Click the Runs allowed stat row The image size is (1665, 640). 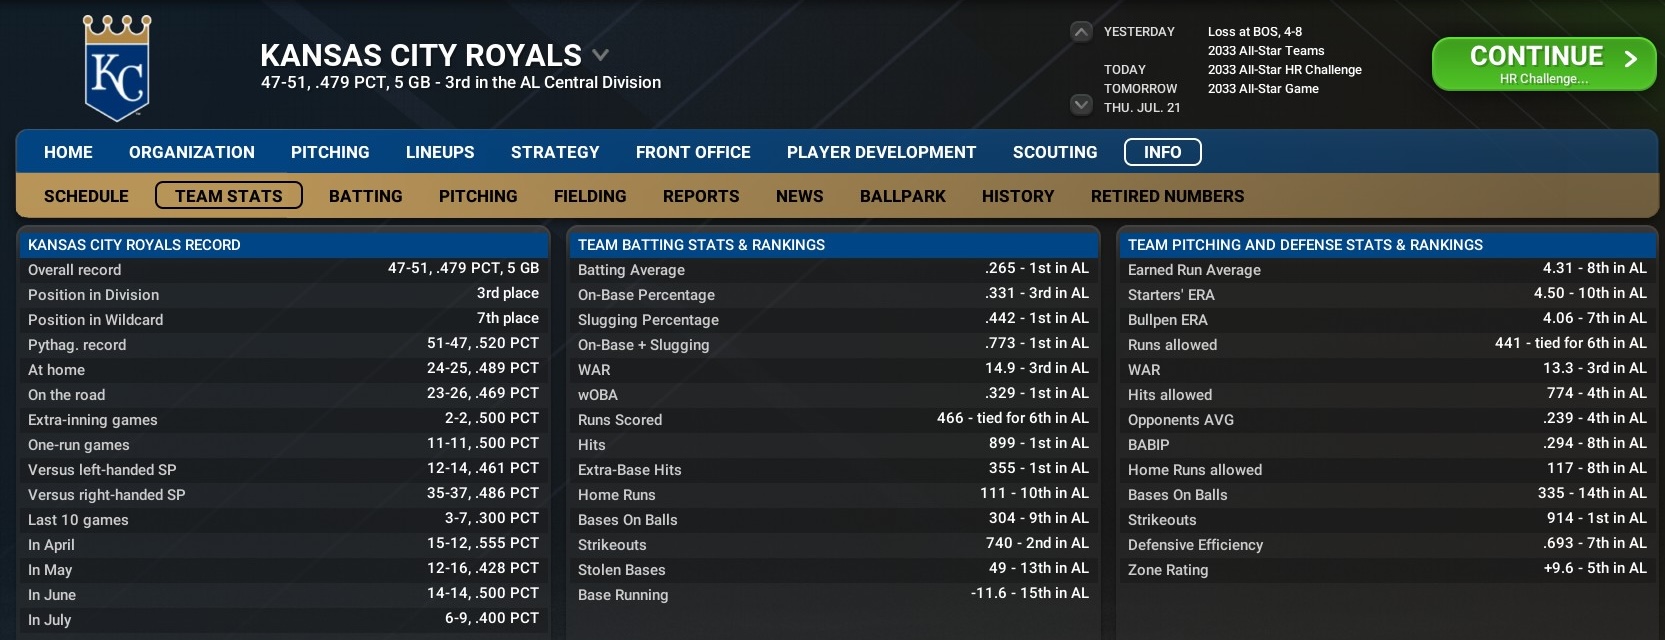(1386, 344)
